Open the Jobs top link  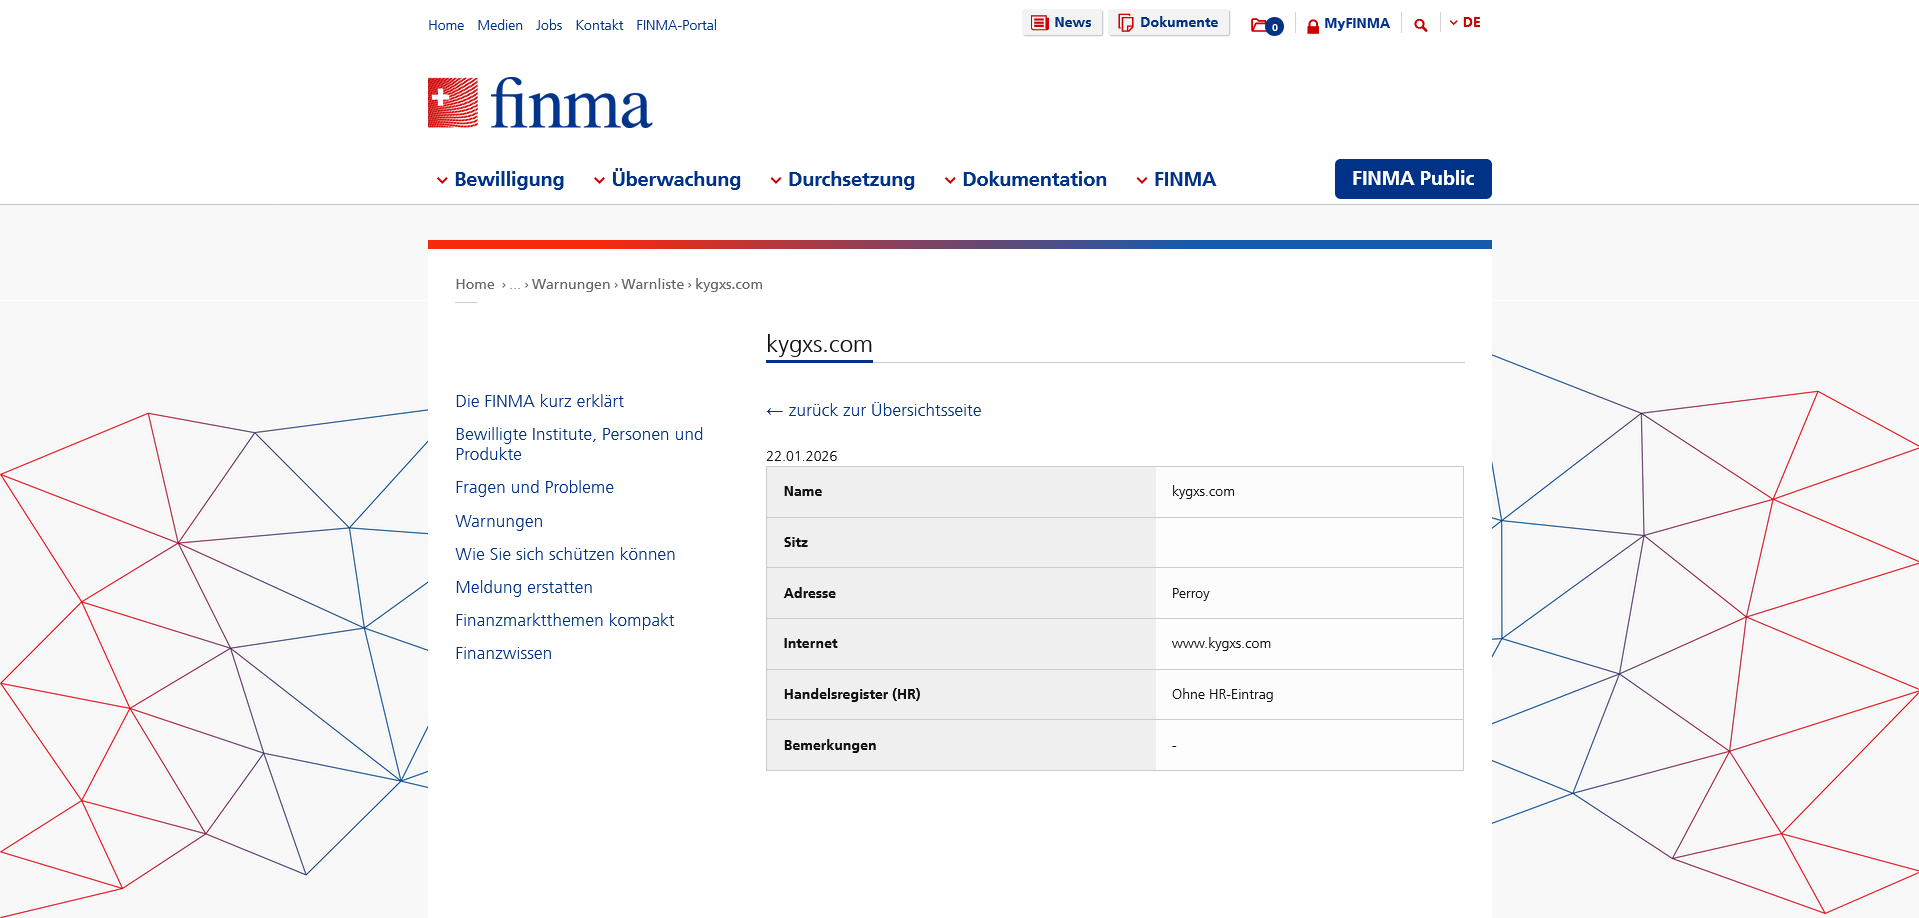click(549, 25)
